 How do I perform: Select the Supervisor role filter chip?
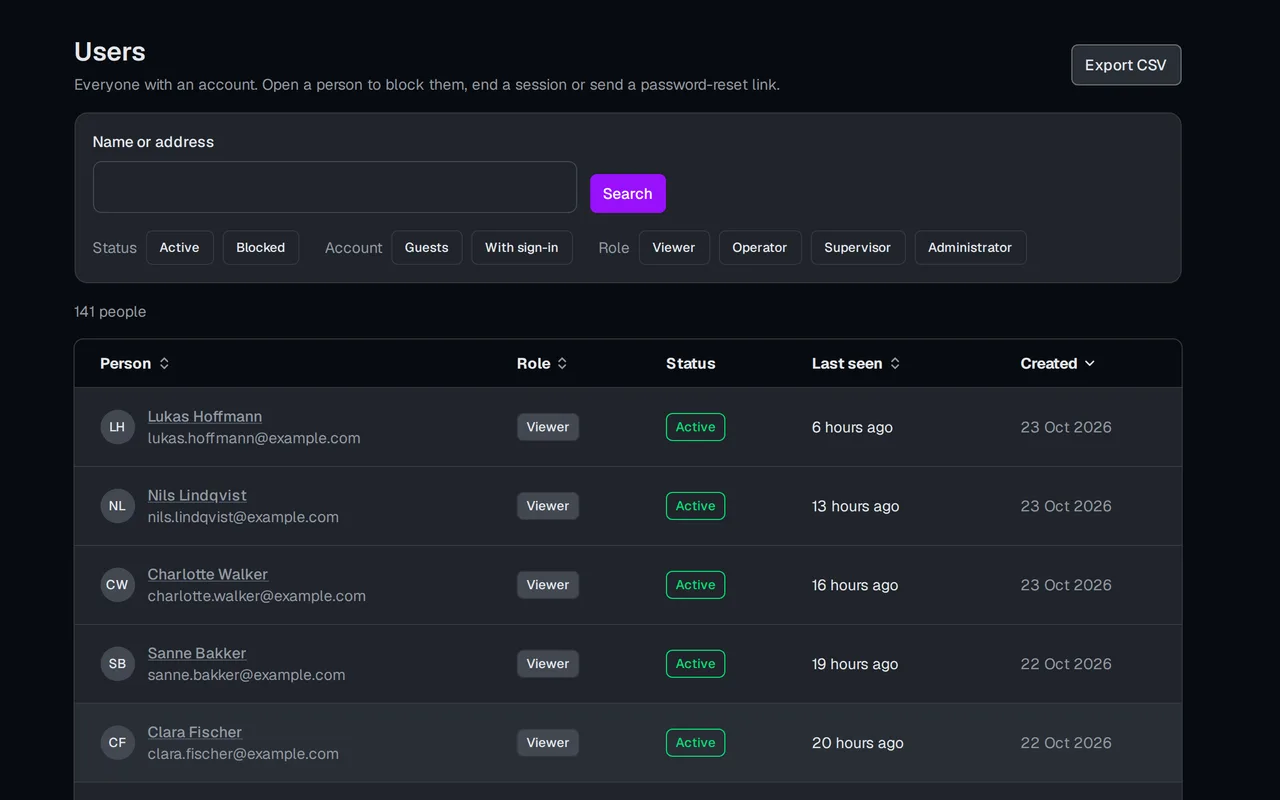point(858,248)
